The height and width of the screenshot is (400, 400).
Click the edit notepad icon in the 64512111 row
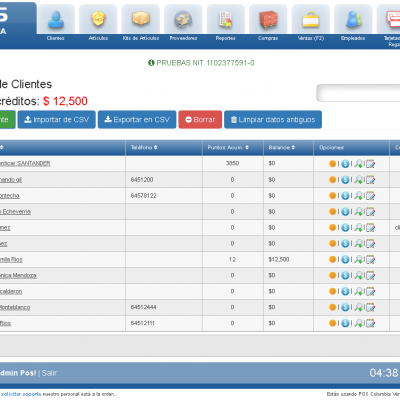coord(371,323)
